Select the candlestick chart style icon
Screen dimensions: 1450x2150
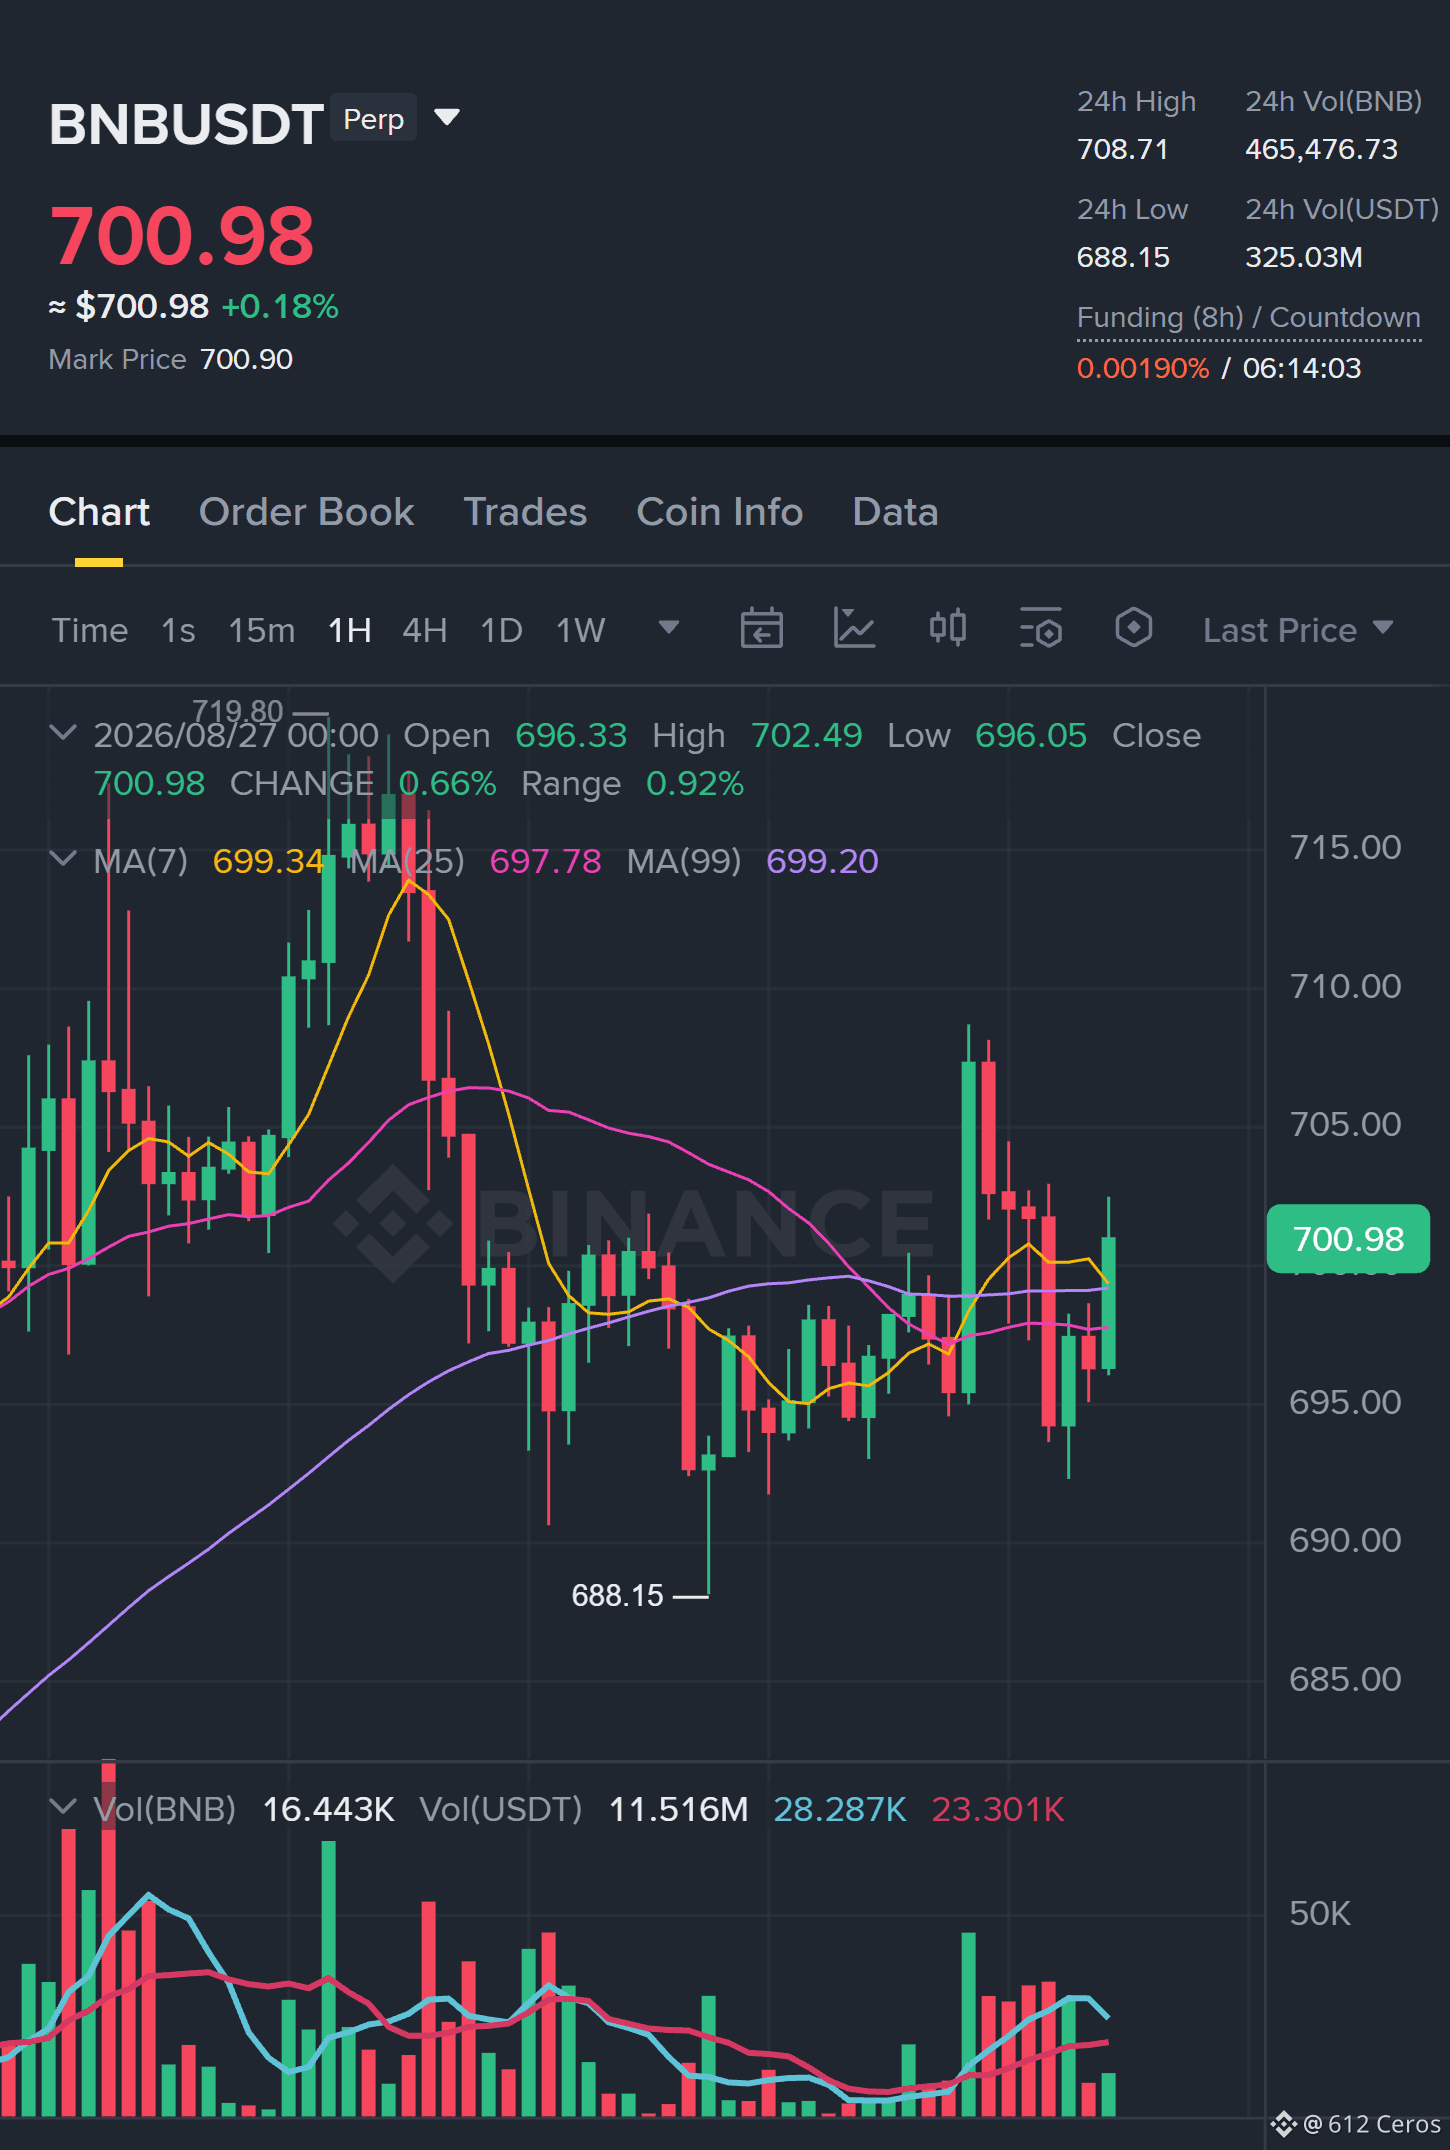(x=947, y=629)
